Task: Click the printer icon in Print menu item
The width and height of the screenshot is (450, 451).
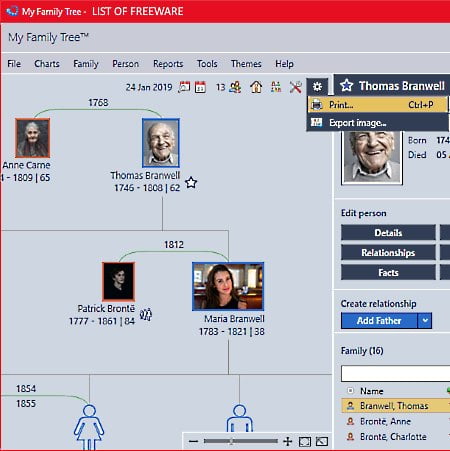Action: 317,105
